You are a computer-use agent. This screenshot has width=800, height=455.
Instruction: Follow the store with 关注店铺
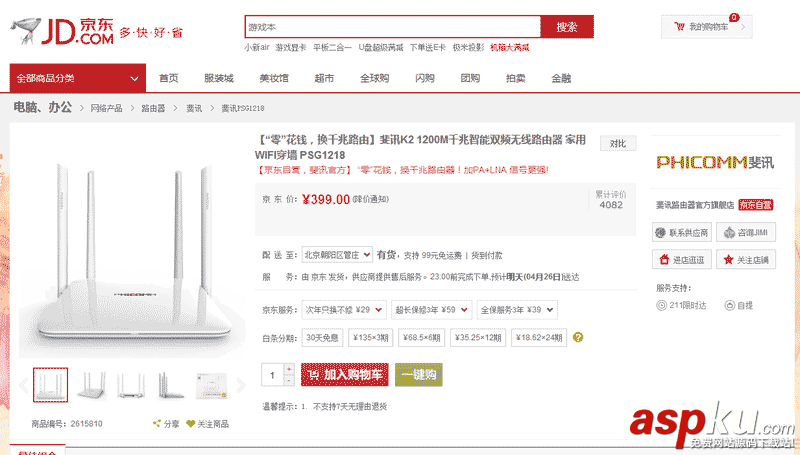745,260
